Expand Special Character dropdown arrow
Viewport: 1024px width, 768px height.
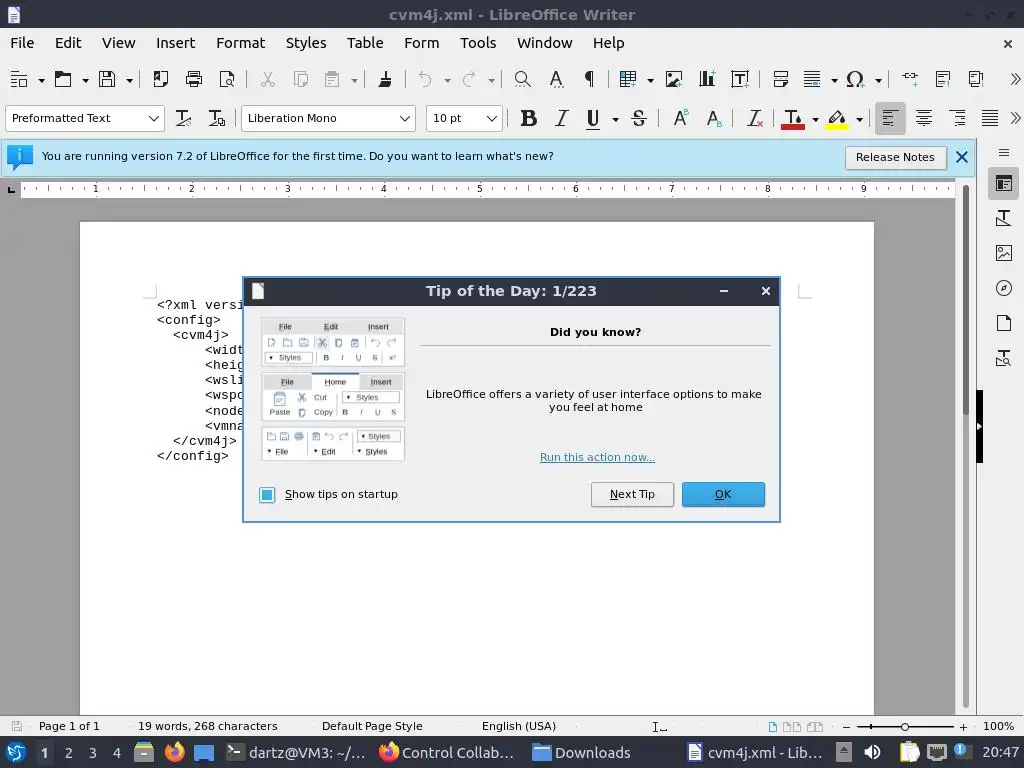[x=878, y=80]
